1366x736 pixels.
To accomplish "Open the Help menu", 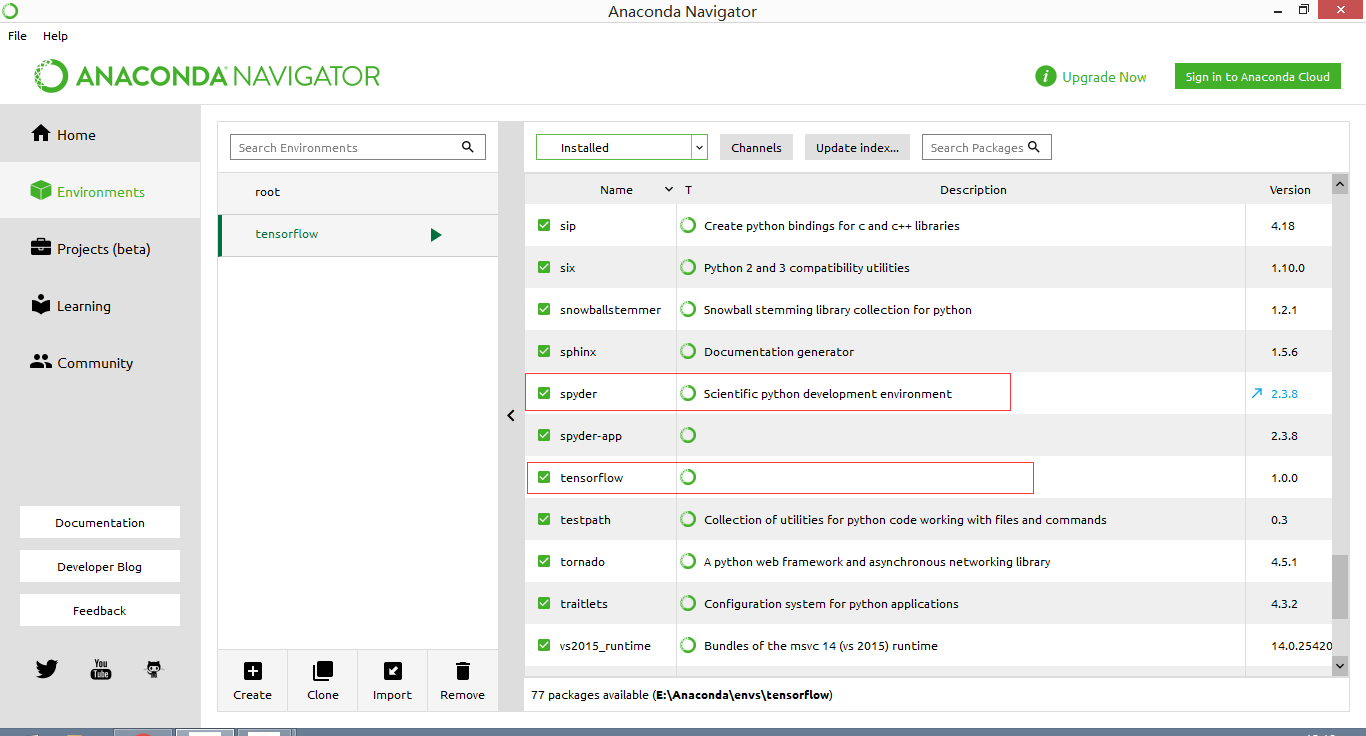I will (55, 35).
